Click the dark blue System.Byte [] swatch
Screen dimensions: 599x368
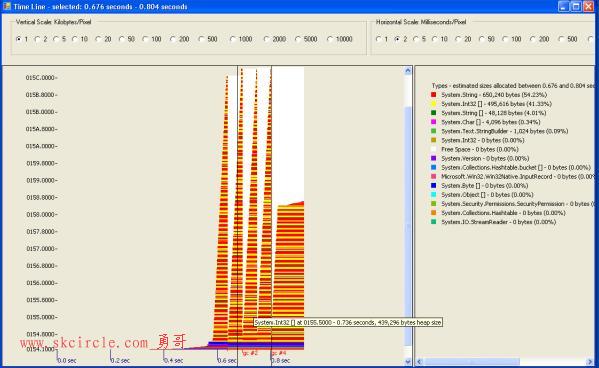pyautogui.click(x=434, y=185)
